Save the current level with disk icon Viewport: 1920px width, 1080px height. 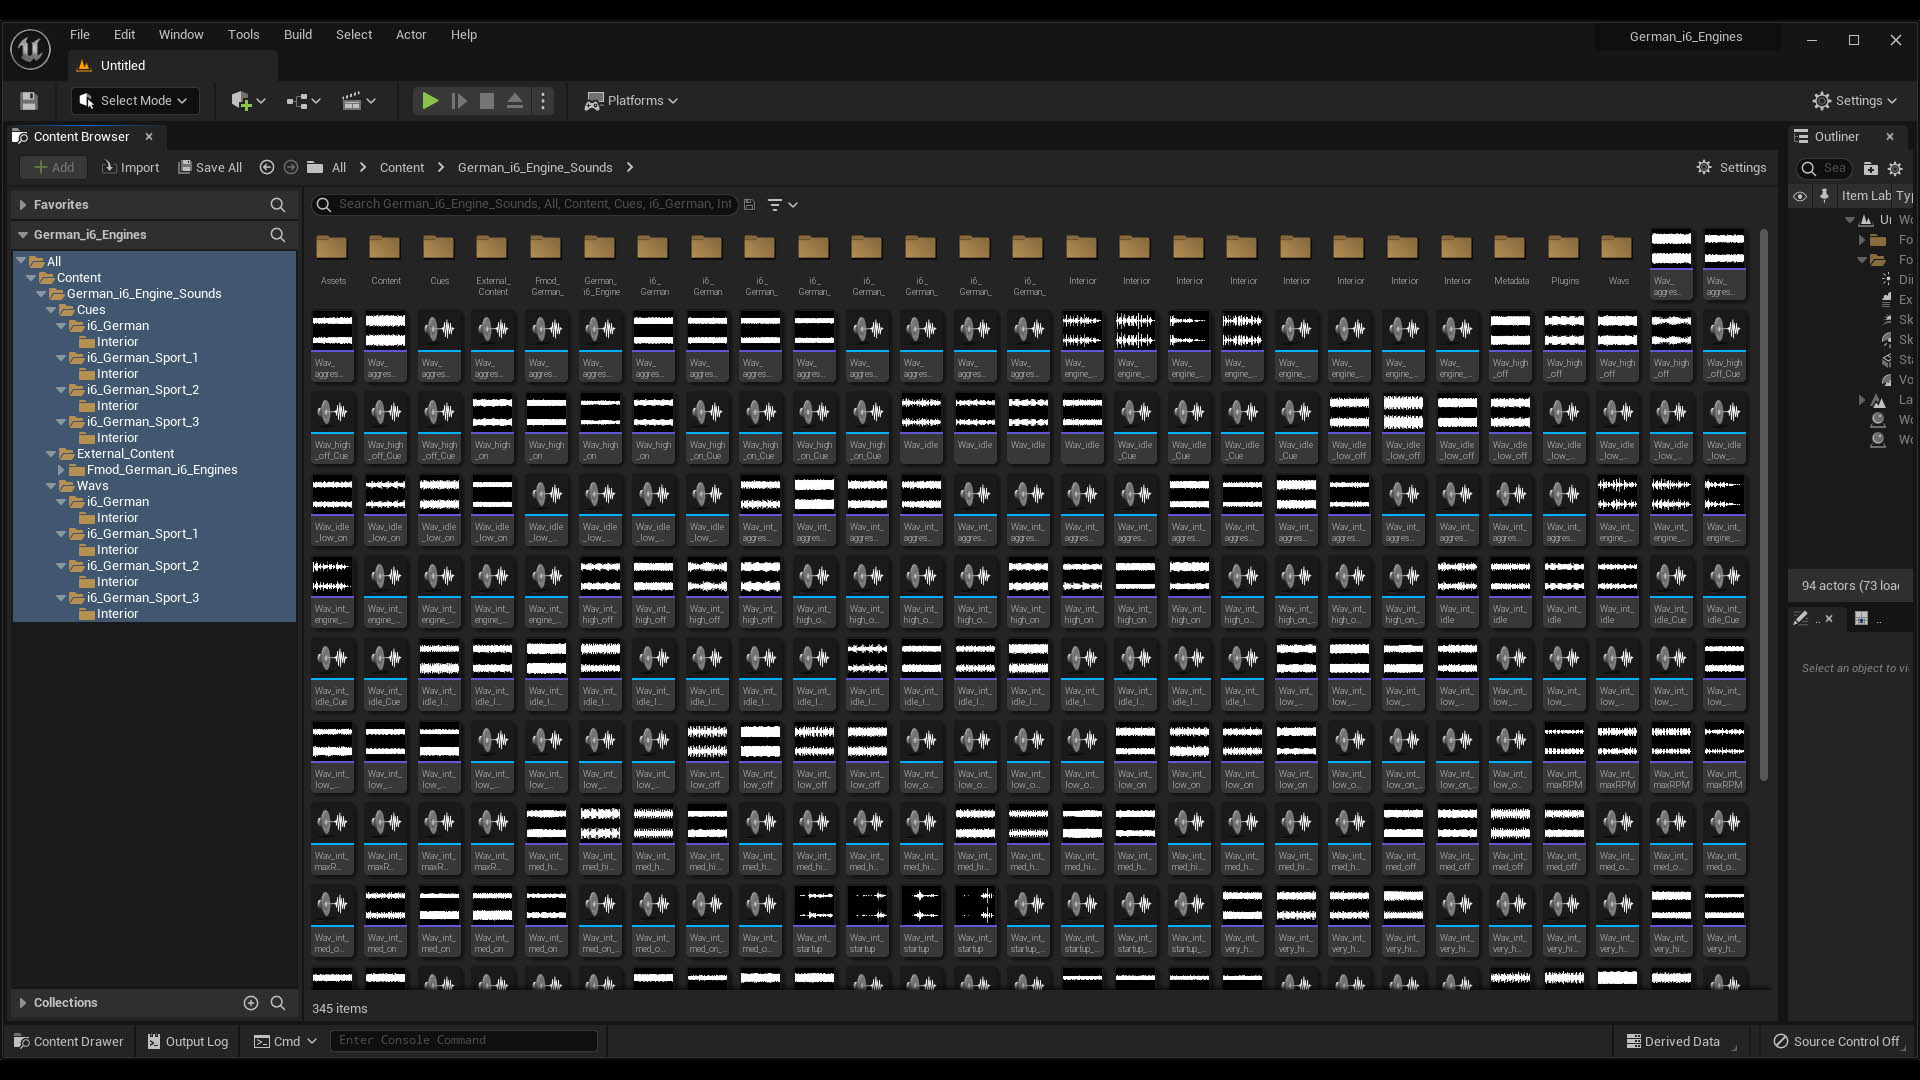(x=29, y=101)
